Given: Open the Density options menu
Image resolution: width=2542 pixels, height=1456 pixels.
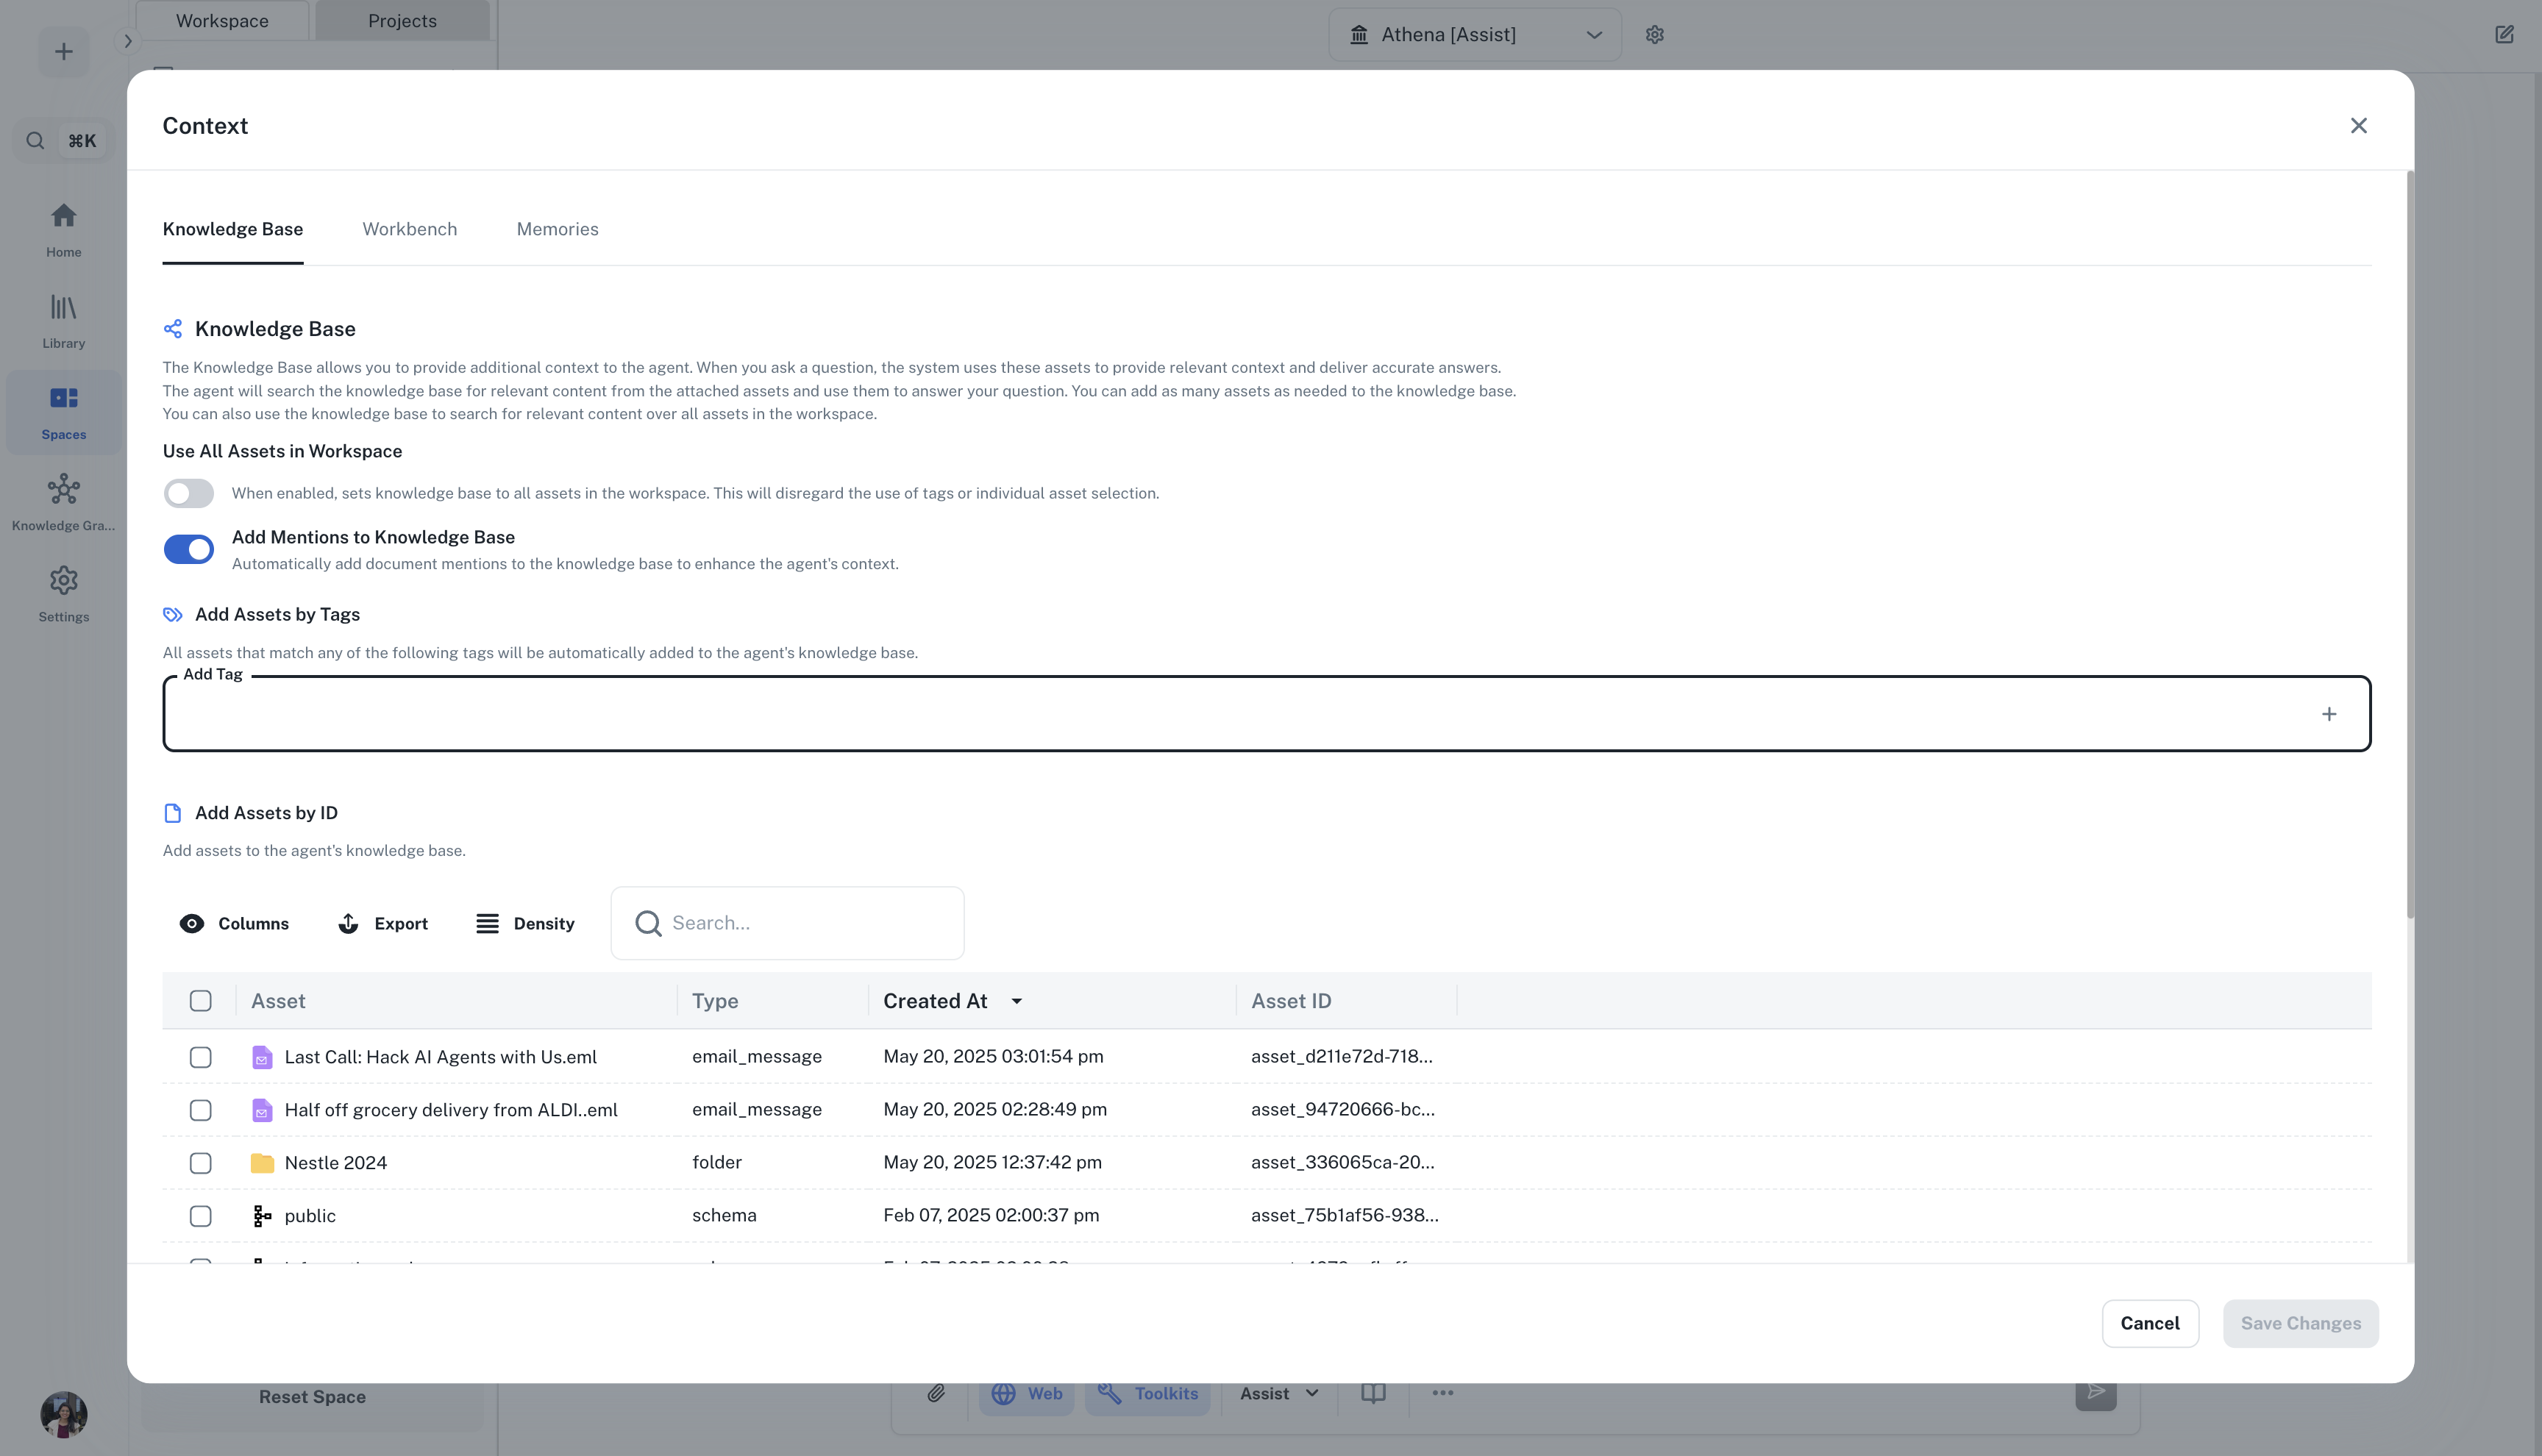Looking at the screenshot, I should point(525,923).
